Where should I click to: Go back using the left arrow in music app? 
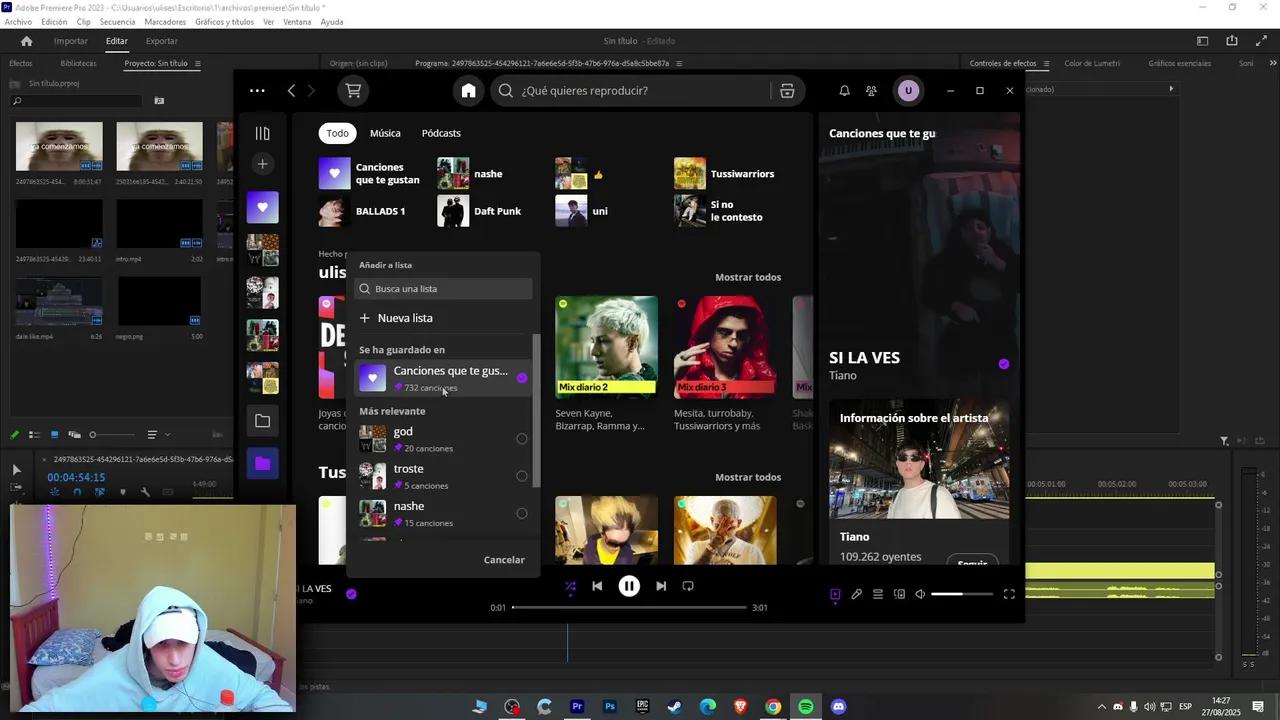click(291, 90)
